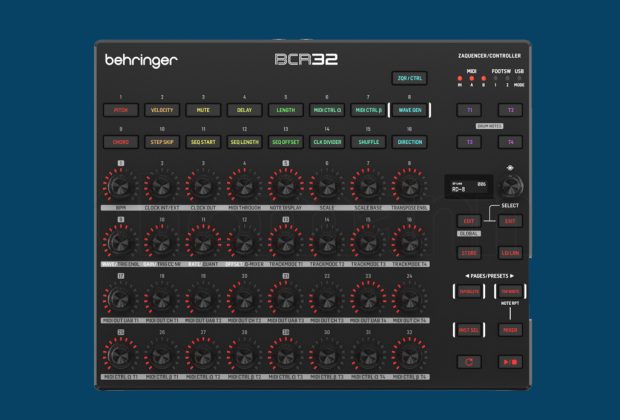Click knob 27 labeled MIDI CTRL α T2
The image size is (620, 420).
click(x=203, y=356)
